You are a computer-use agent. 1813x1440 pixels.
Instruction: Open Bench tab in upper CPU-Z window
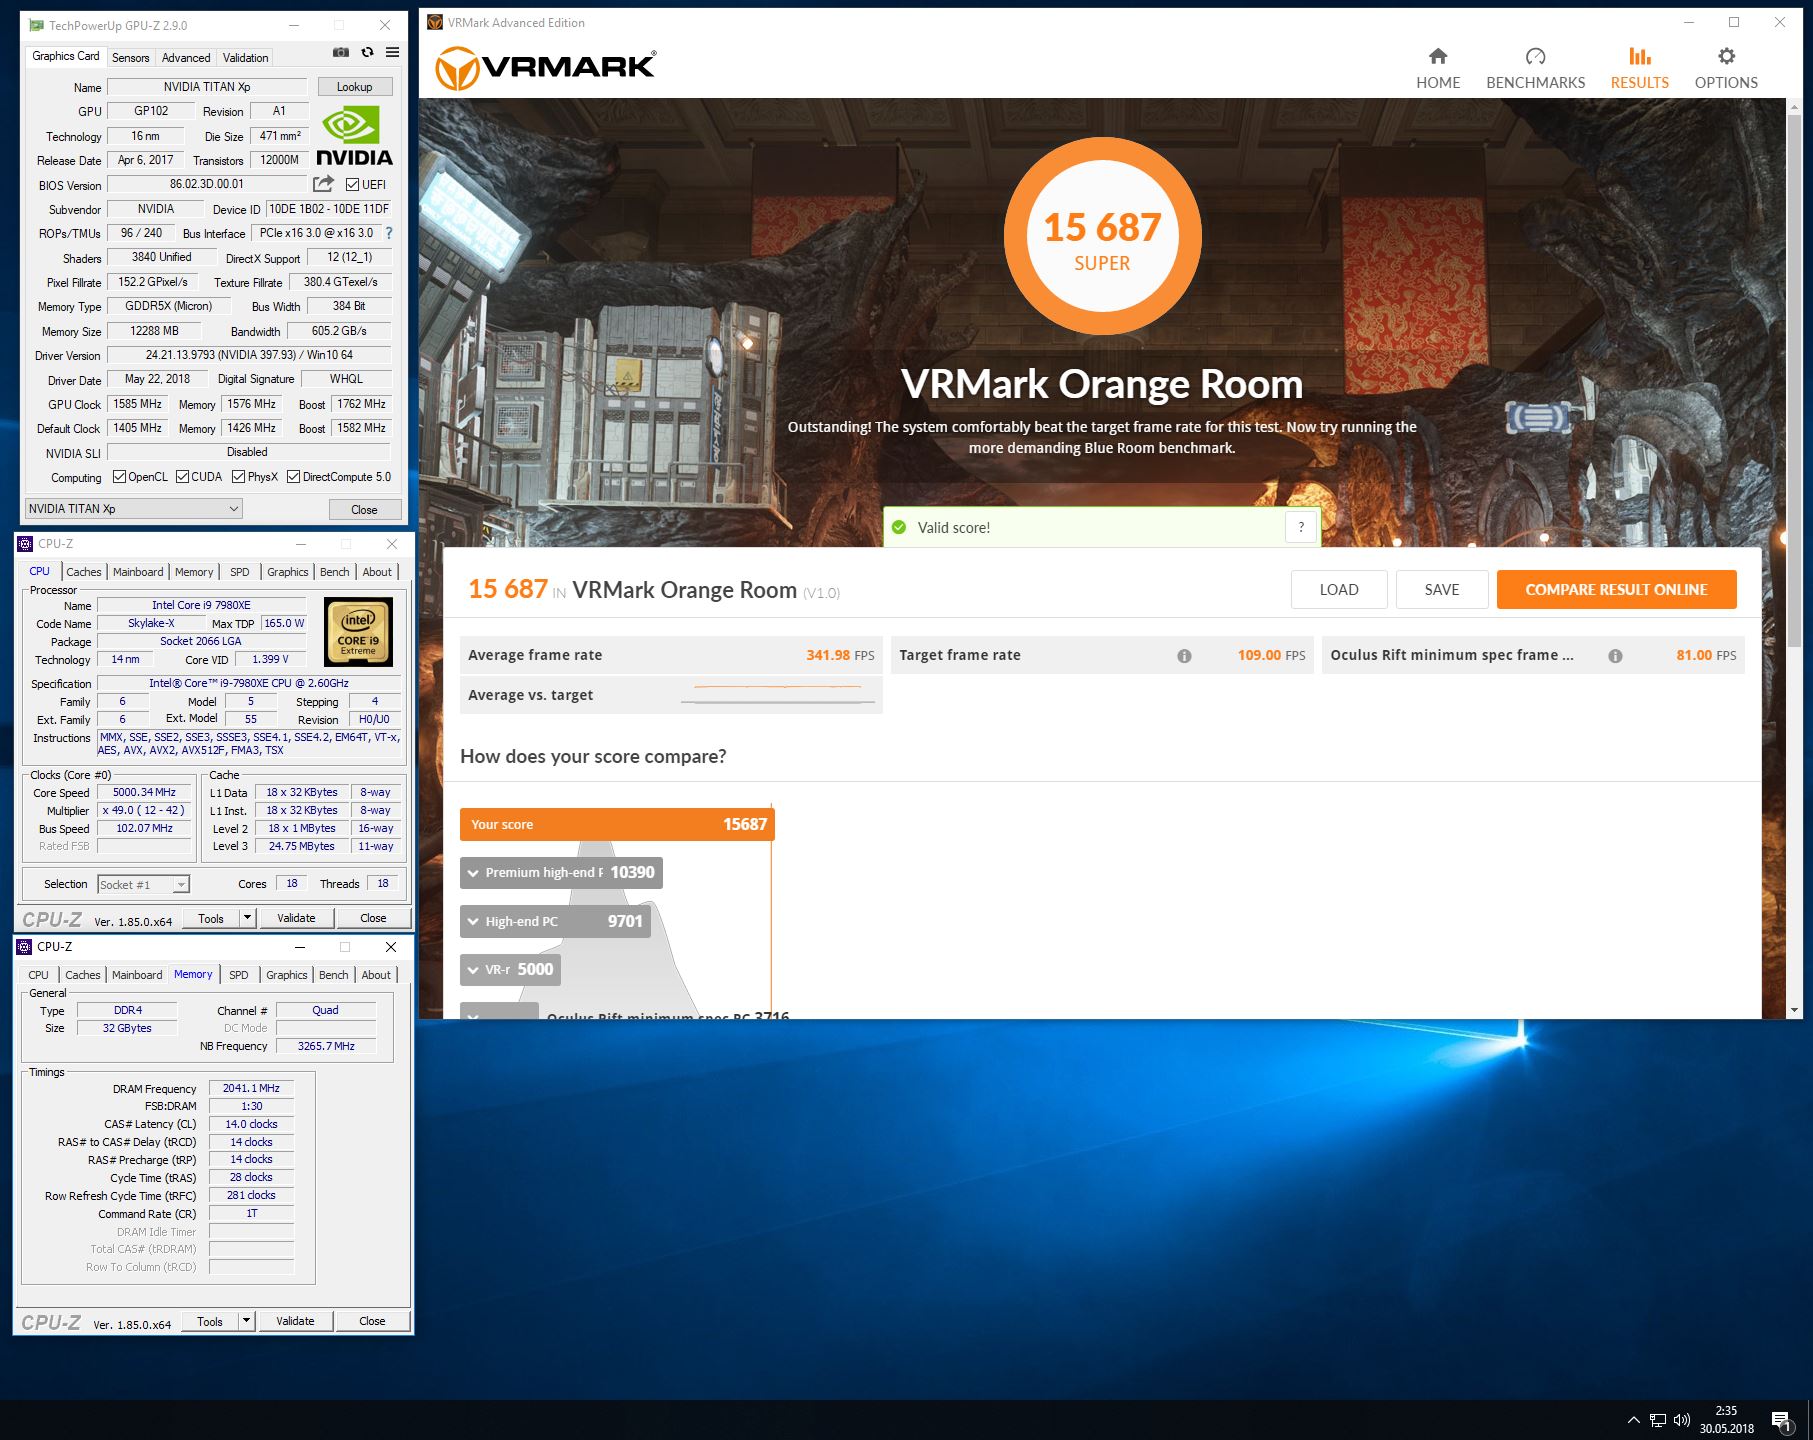point(335,572)
